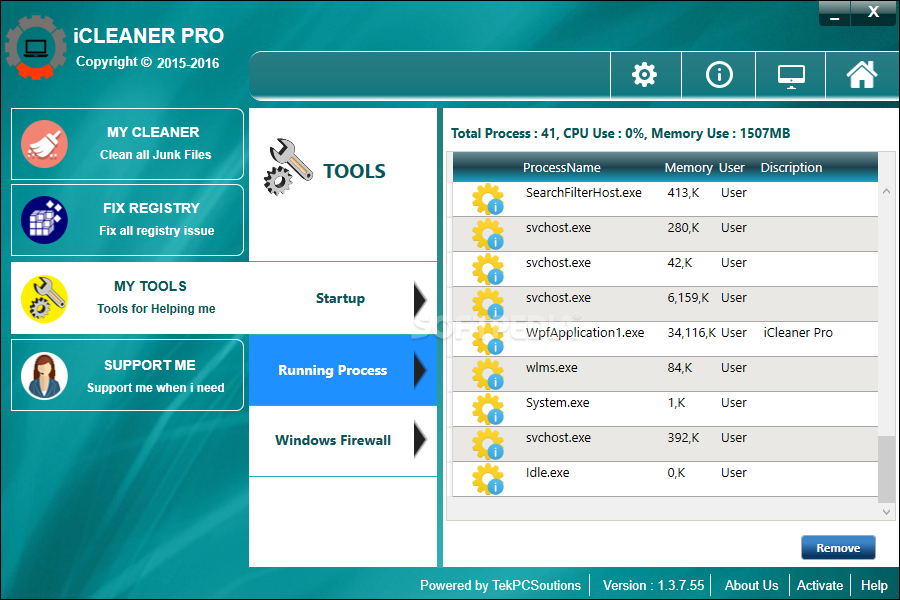
Task: Open the Windows Firewall tool
Action: [x=343, y=440]
